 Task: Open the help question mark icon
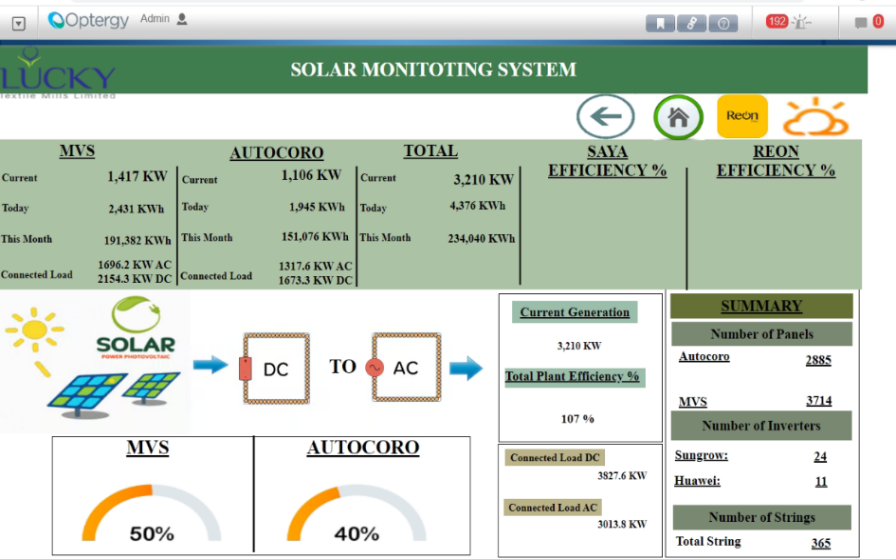click(723, 23)
